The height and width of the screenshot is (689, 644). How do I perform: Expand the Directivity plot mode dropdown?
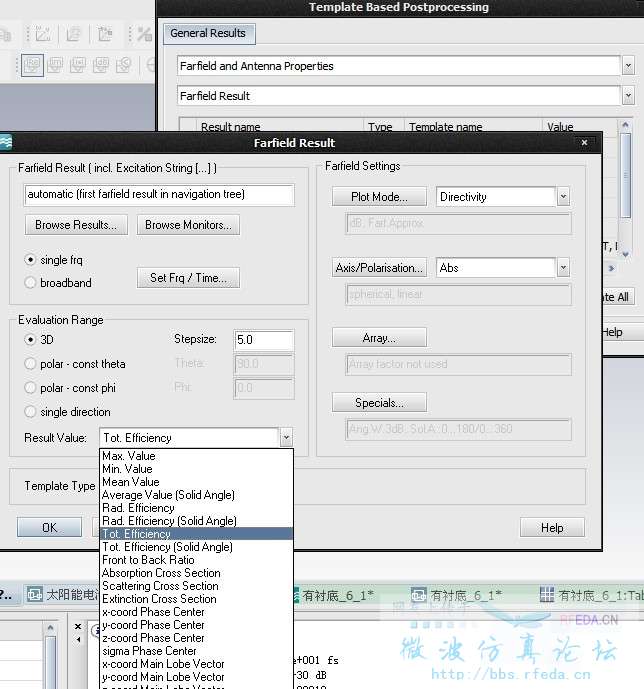coord(563,197)
